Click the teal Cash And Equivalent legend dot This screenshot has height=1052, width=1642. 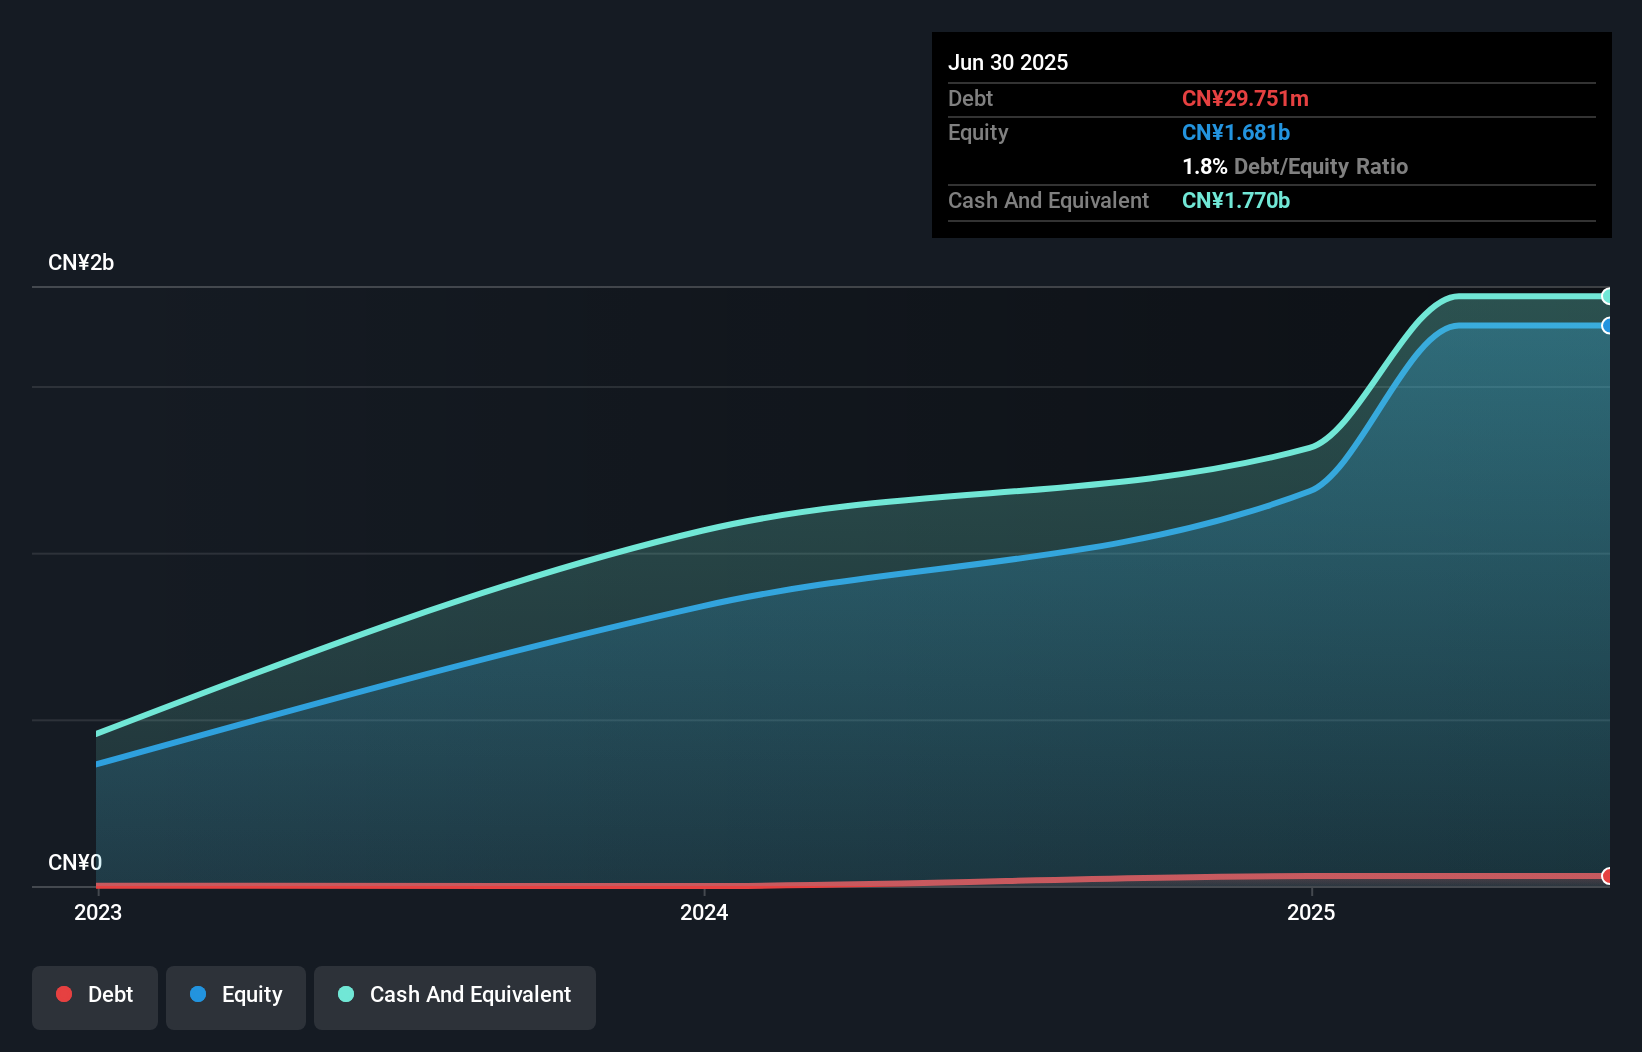tap(344, 994)
